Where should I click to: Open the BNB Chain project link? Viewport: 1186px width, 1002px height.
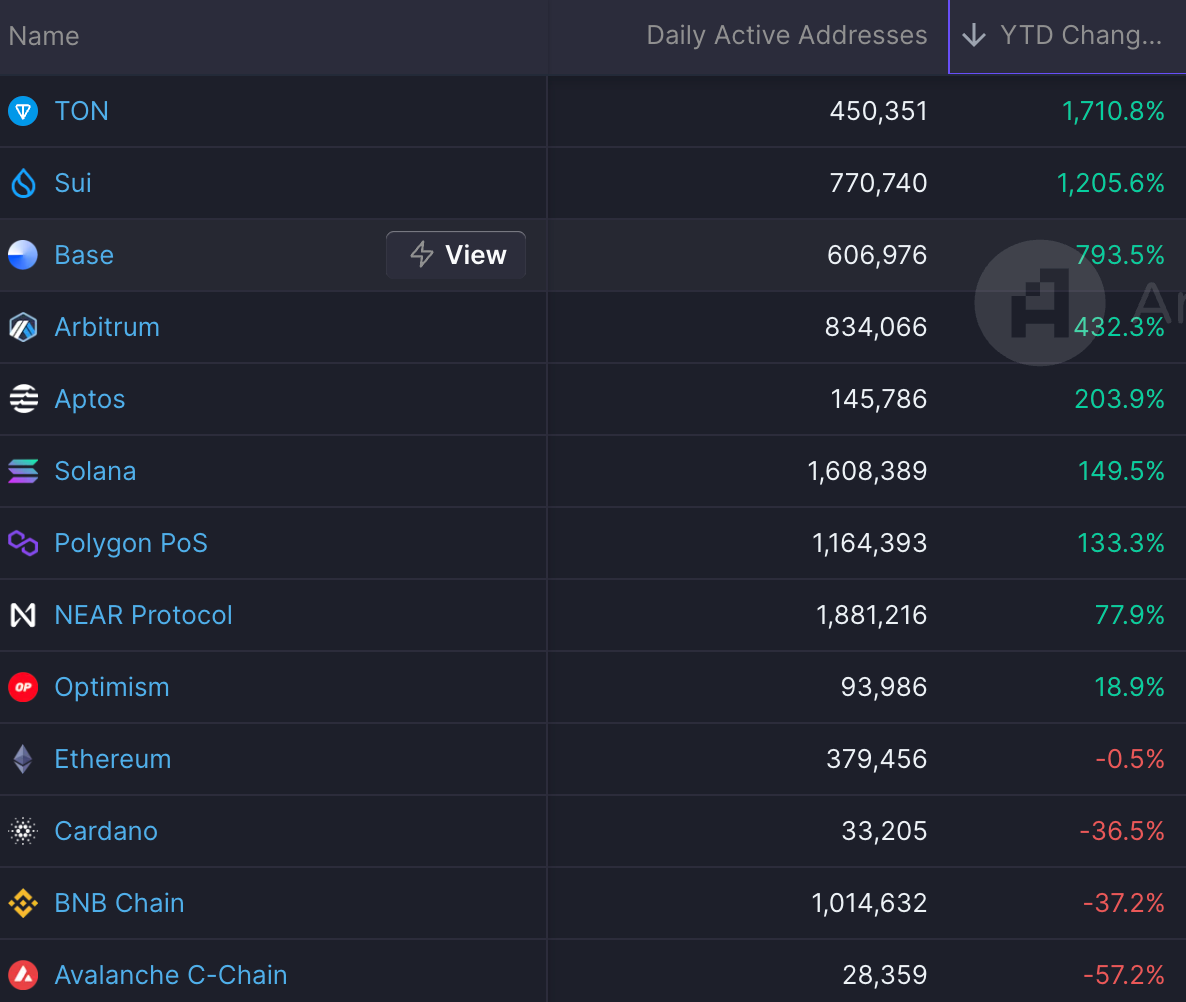click(120, 903)
